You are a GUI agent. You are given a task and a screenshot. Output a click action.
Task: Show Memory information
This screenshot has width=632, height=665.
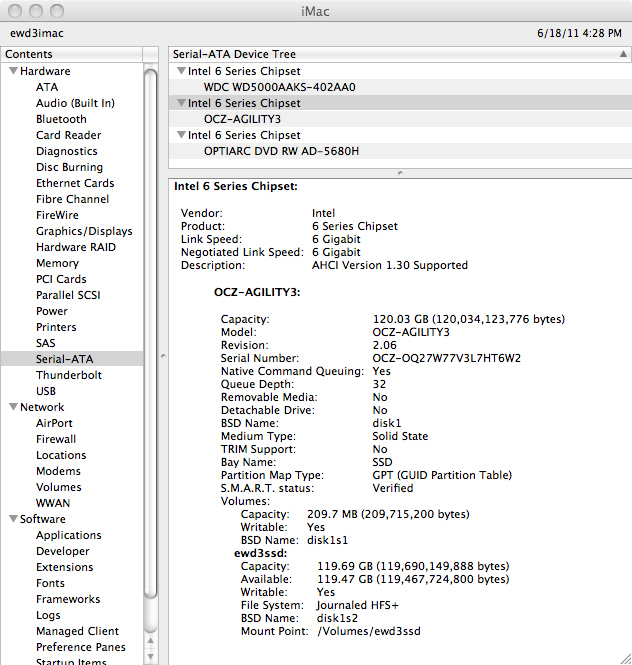[x=57, y=263]
